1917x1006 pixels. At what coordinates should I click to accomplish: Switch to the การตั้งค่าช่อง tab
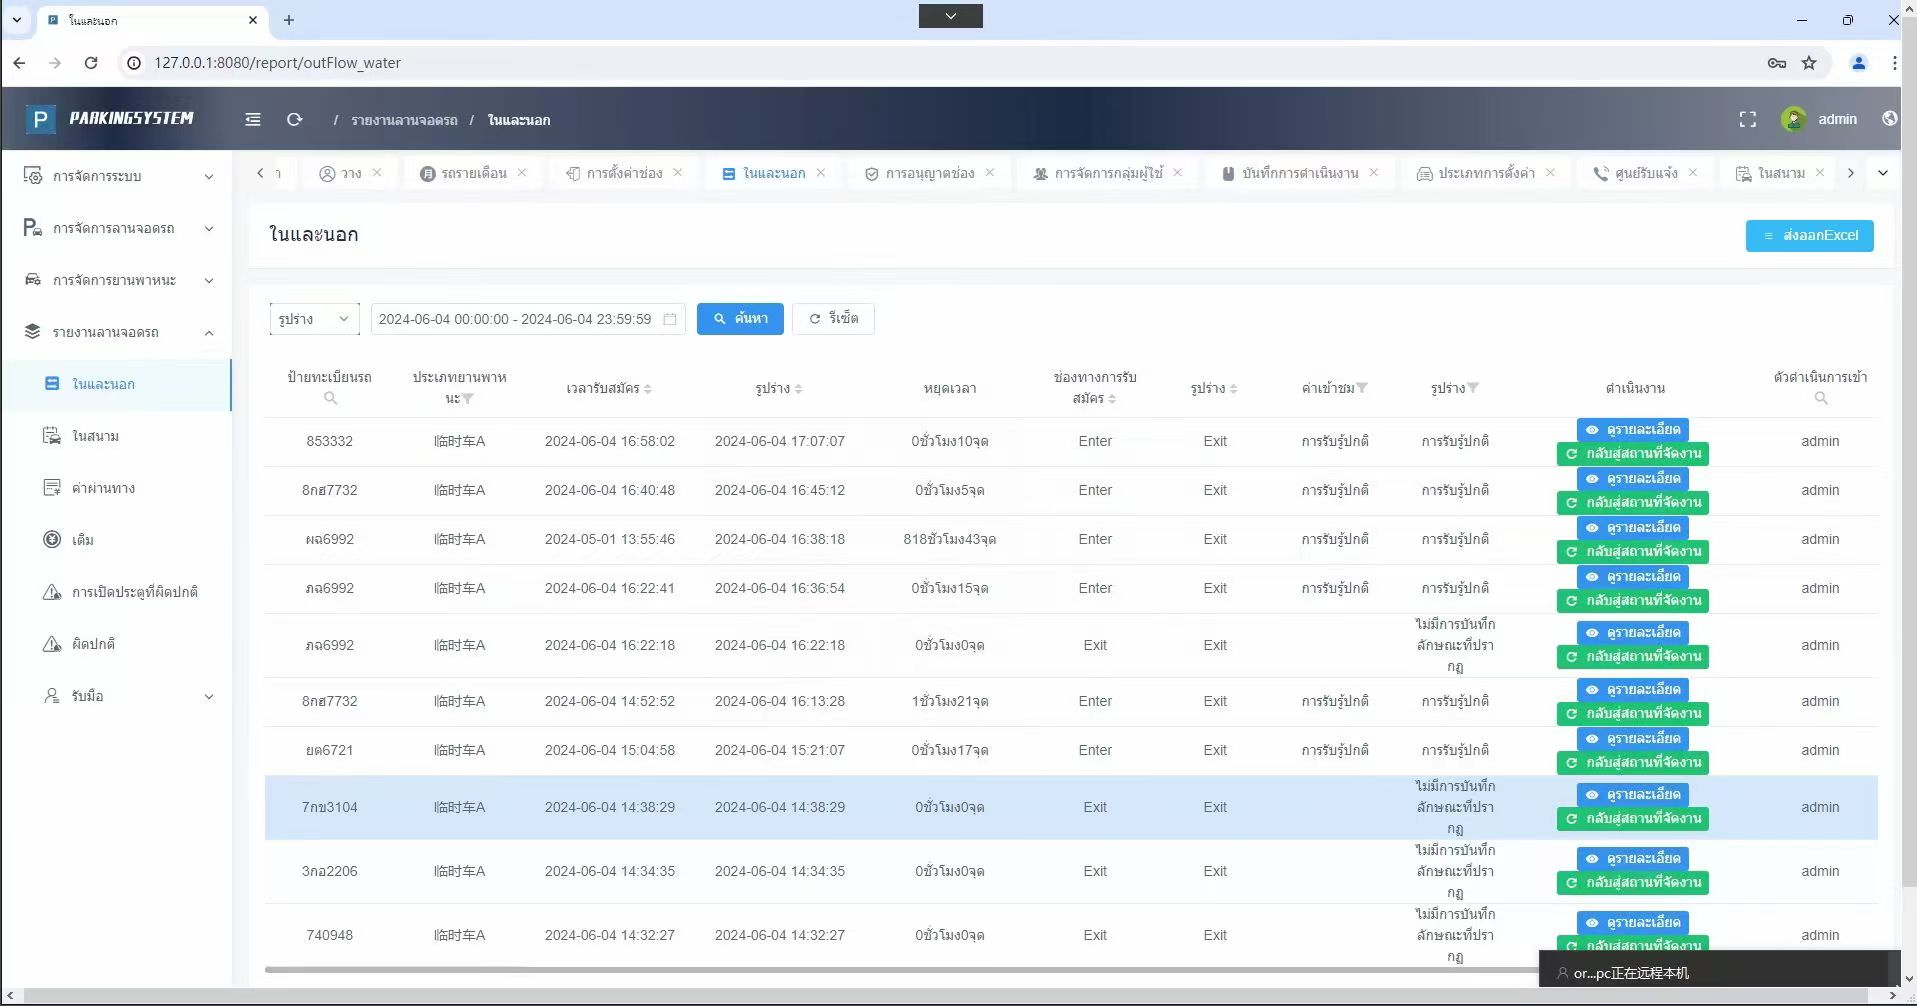pyautogui.click(x=624, y=173)
